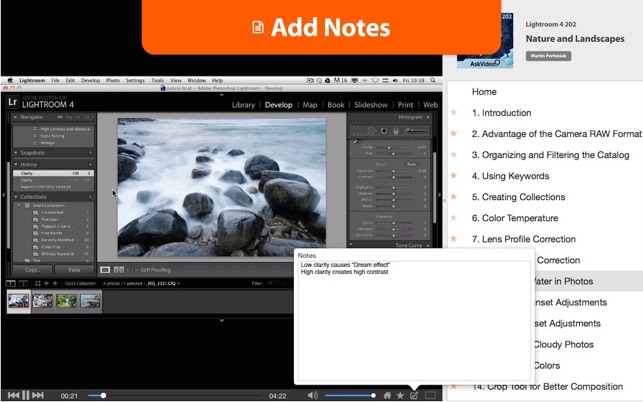Click the player home icon
Image resolution: width=643 pixels, height=402 pixels.
[x=387, y=395]
